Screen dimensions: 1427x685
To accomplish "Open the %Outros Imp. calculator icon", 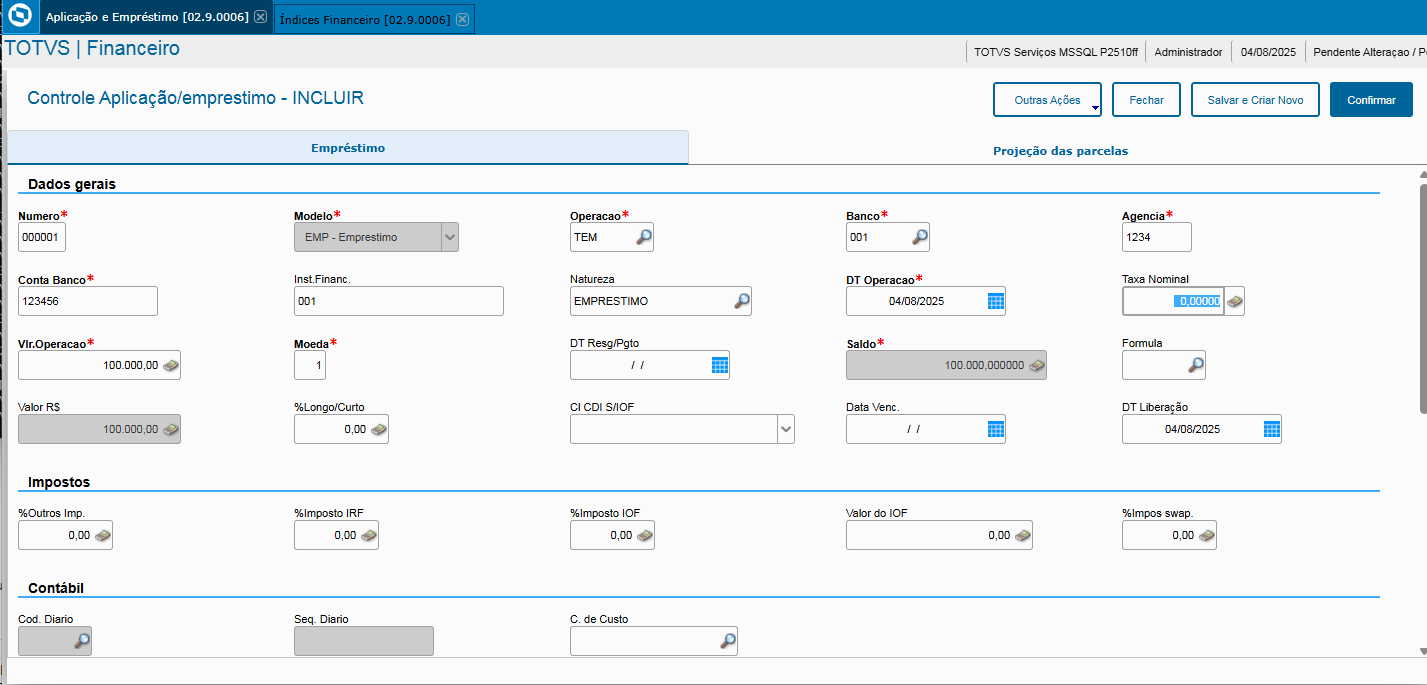I will click(103, 536).
